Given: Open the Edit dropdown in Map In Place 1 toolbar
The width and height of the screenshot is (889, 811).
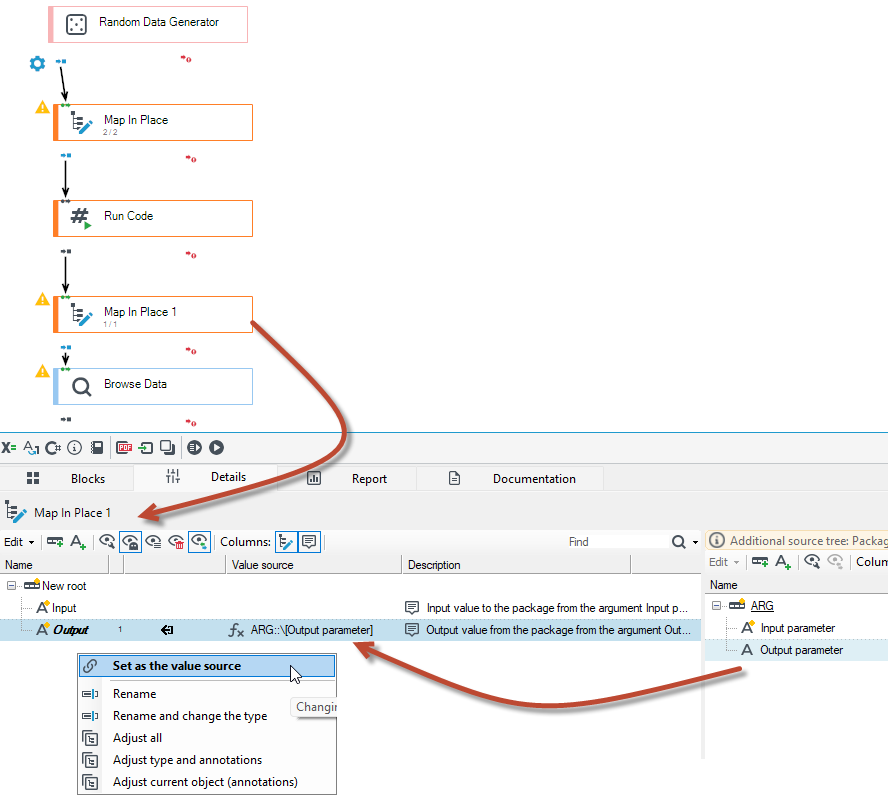Looking at the screenshot, I should pyautogui.click(x=19, y=542).
